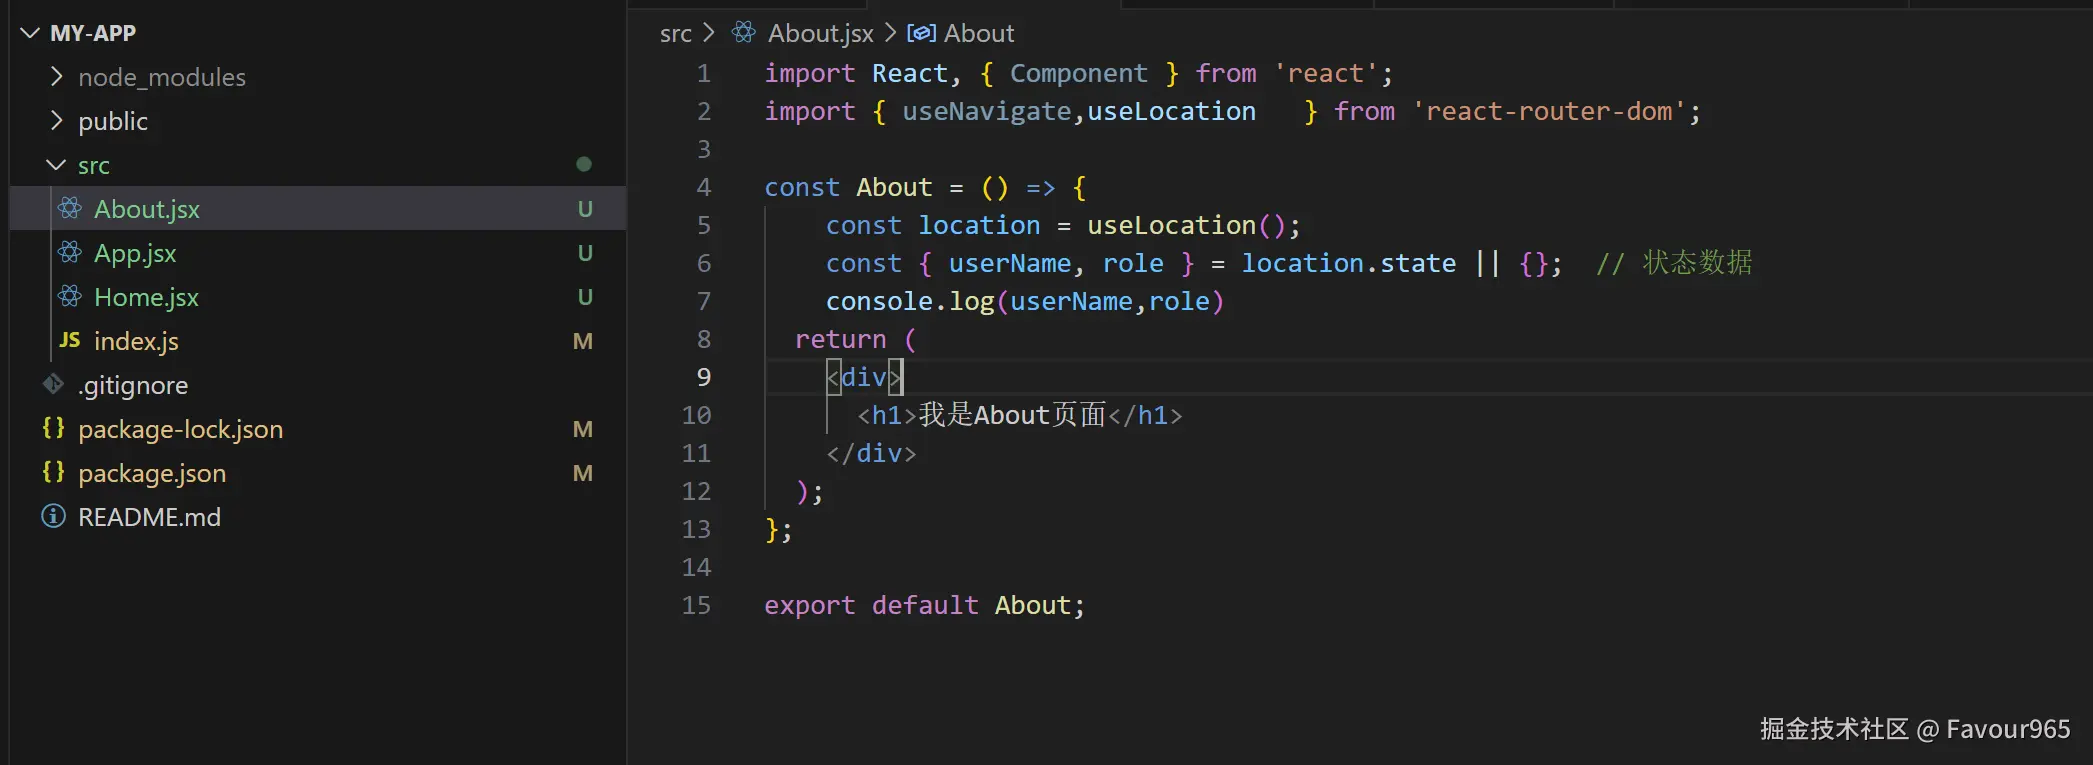Viewport: 2093px width, 765px height.
Task: Collapse the MY-APP root folder chevron
Action: click(x=30, y=33)
